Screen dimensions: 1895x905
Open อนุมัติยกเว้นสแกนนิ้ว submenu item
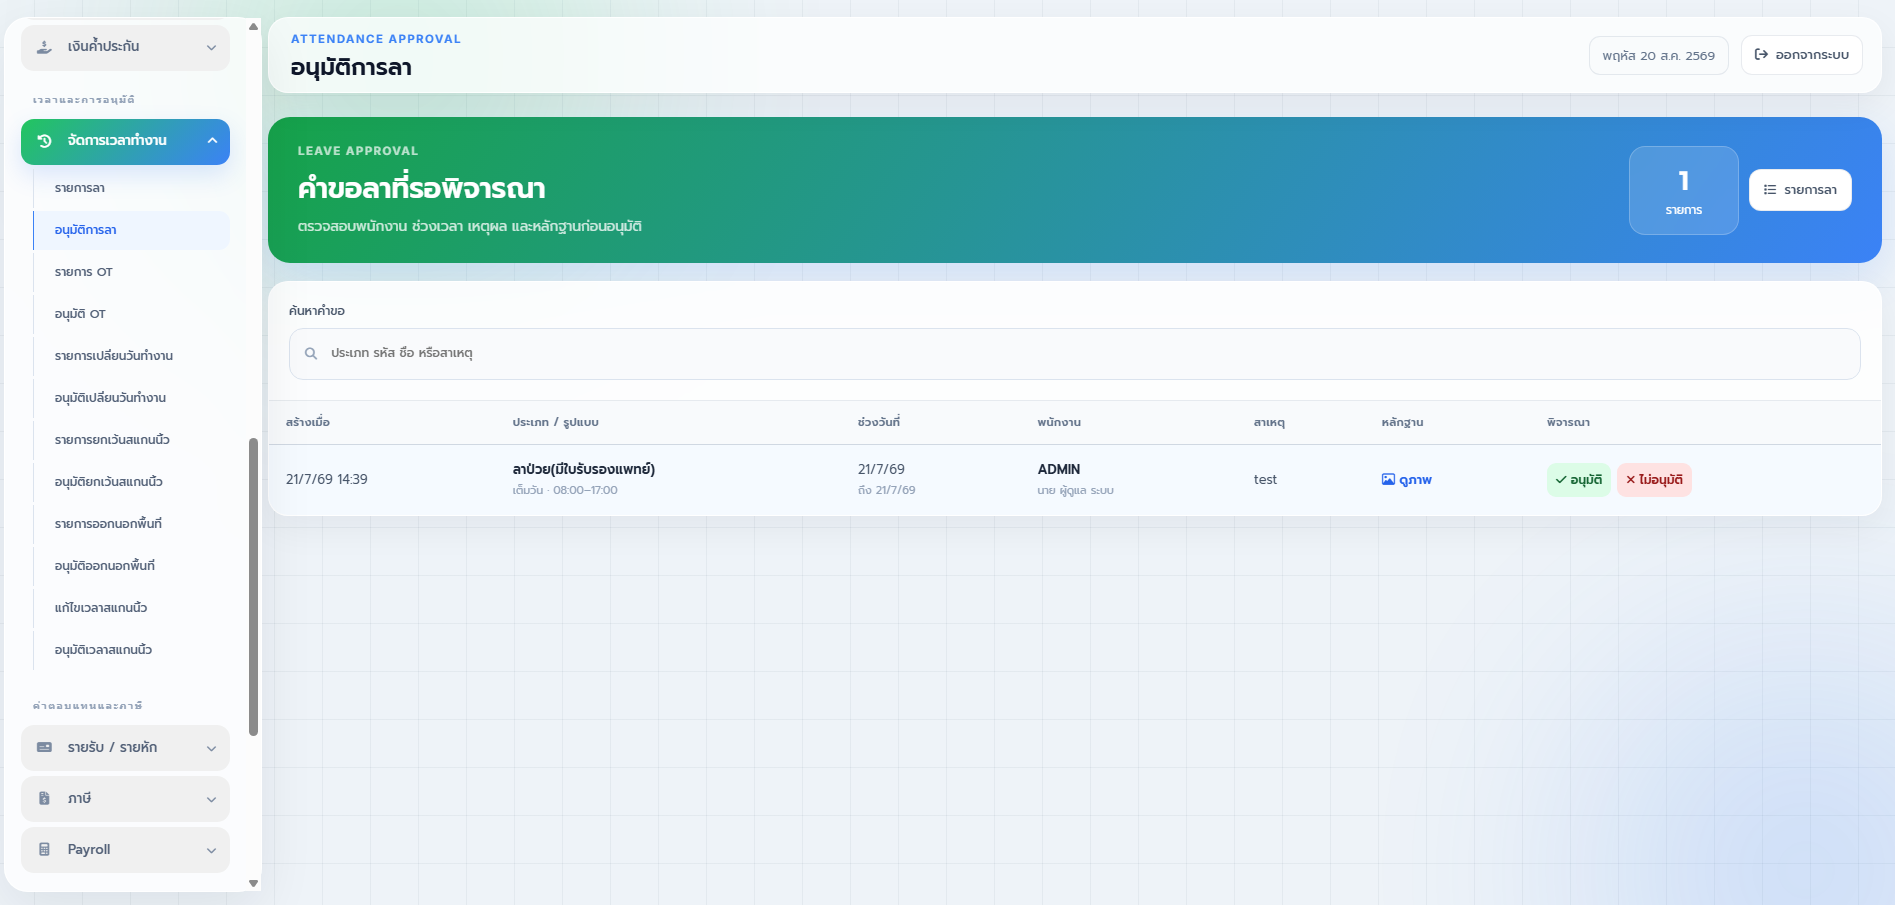click(x=132, y=482)
